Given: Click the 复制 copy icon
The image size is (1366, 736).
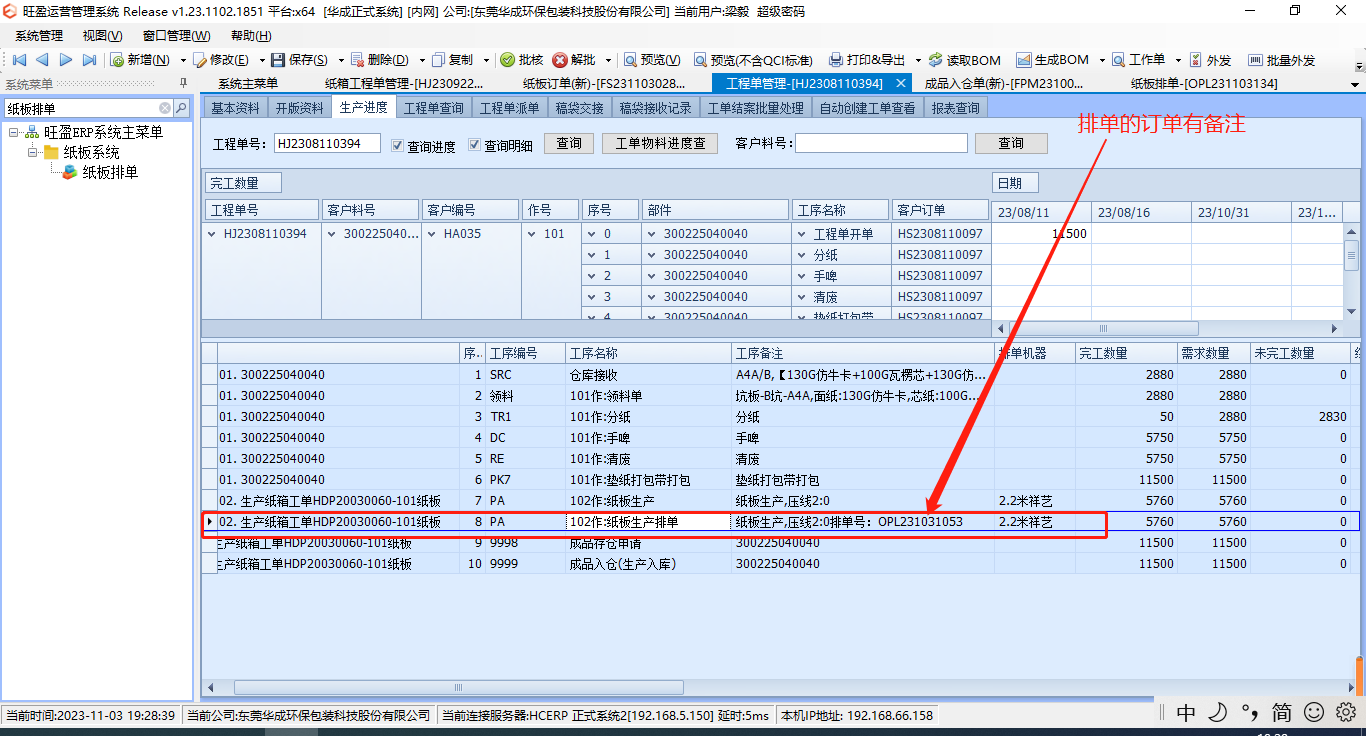Looking at the screenshot, I should (x=438, y=60).
